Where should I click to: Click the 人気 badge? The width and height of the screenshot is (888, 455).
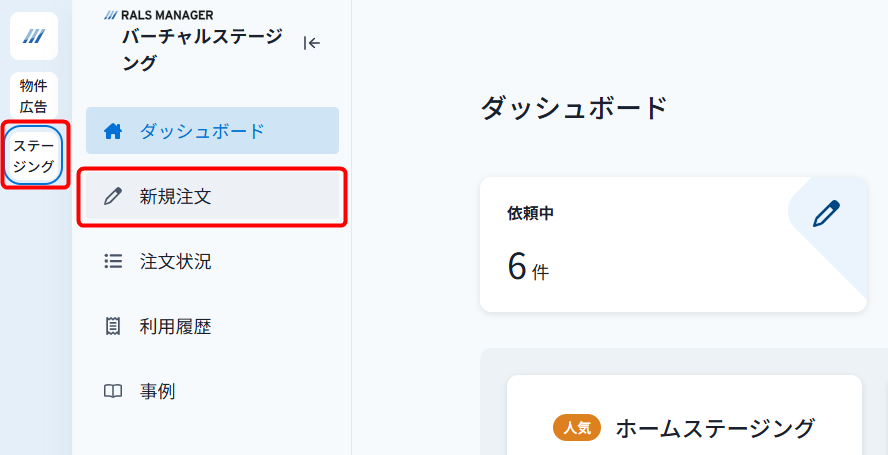click(577, 428)
